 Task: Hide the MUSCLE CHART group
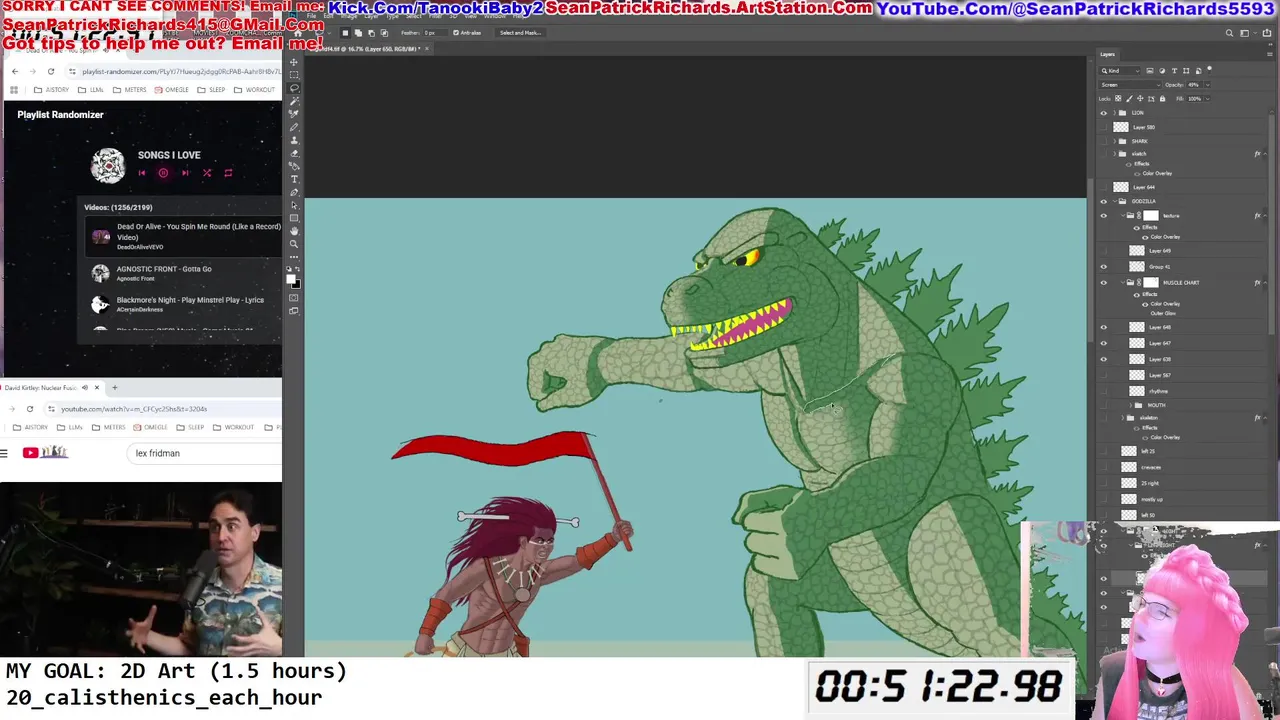pyautogui.click(x=1104, y=282)
